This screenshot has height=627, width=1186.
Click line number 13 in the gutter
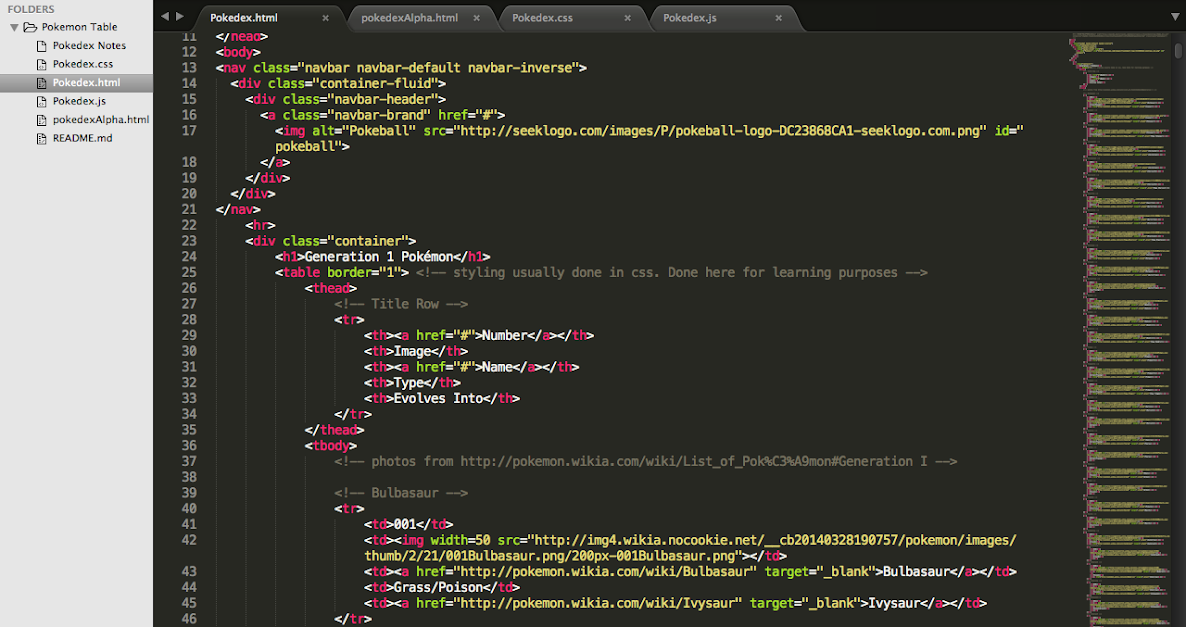coord(188,68)
